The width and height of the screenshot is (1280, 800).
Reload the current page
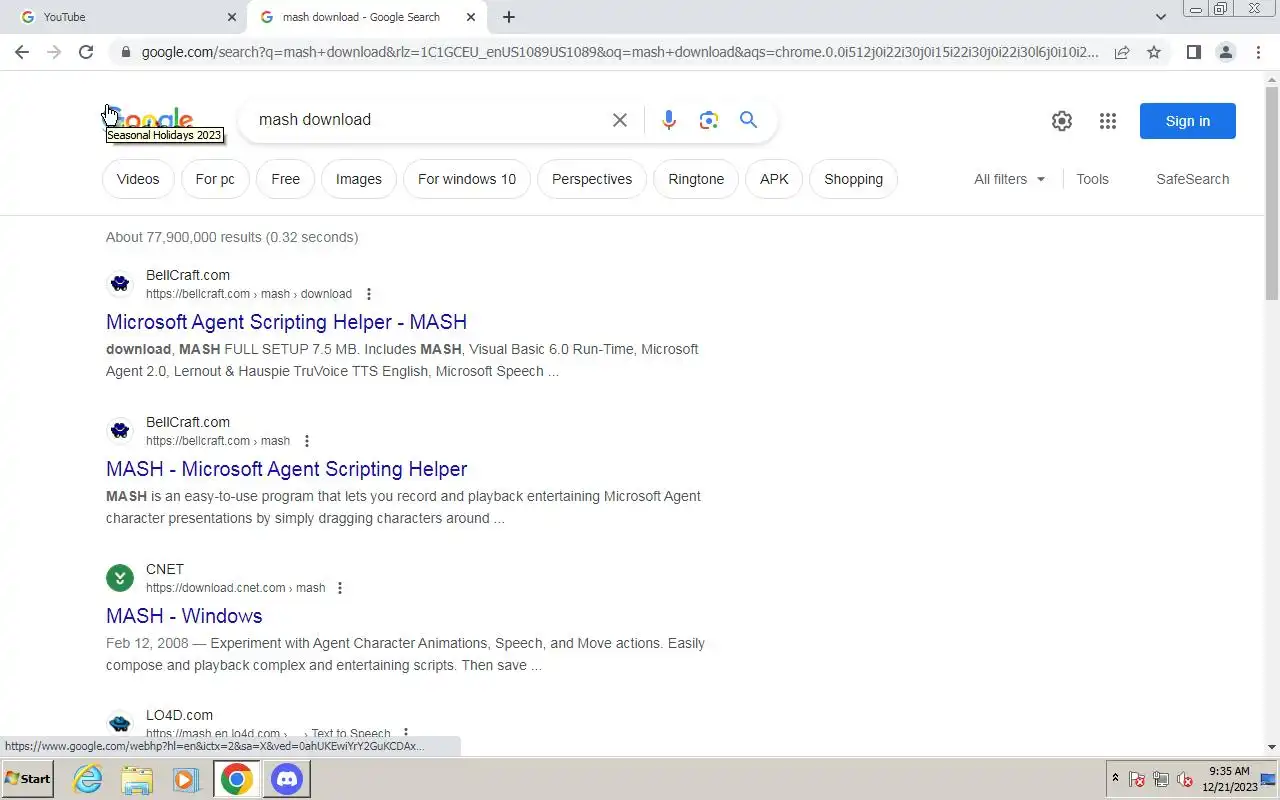click(x=86, y=52)
